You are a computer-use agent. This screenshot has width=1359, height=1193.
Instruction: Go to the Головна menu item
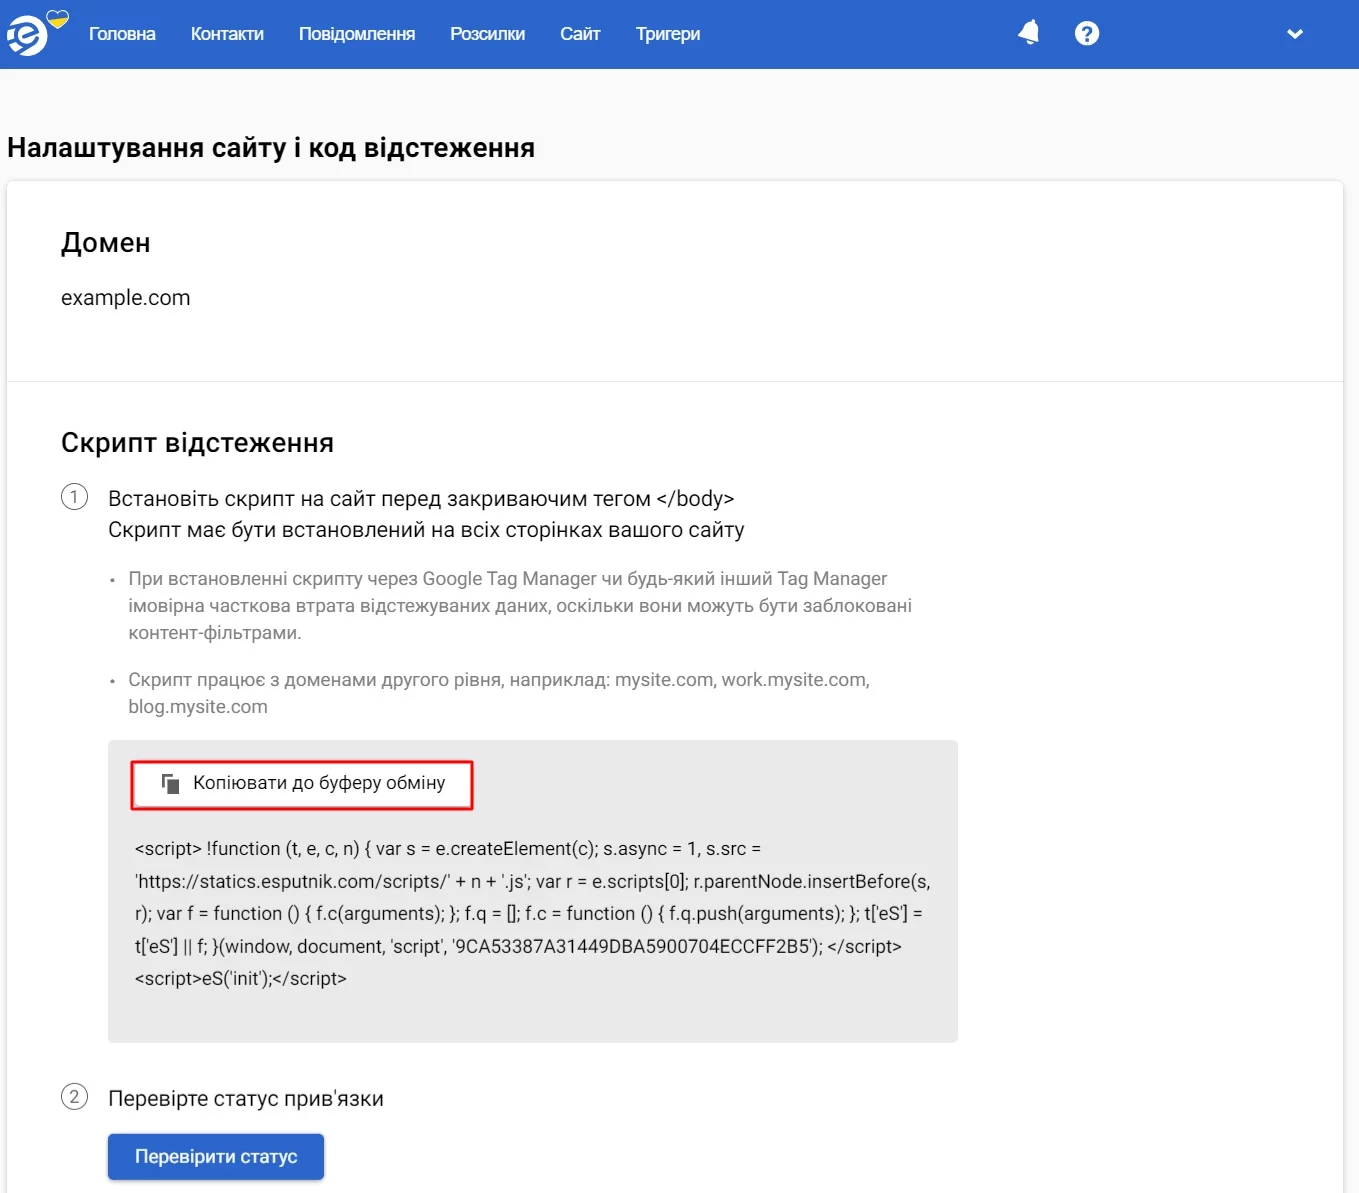[x=122, y=34]
